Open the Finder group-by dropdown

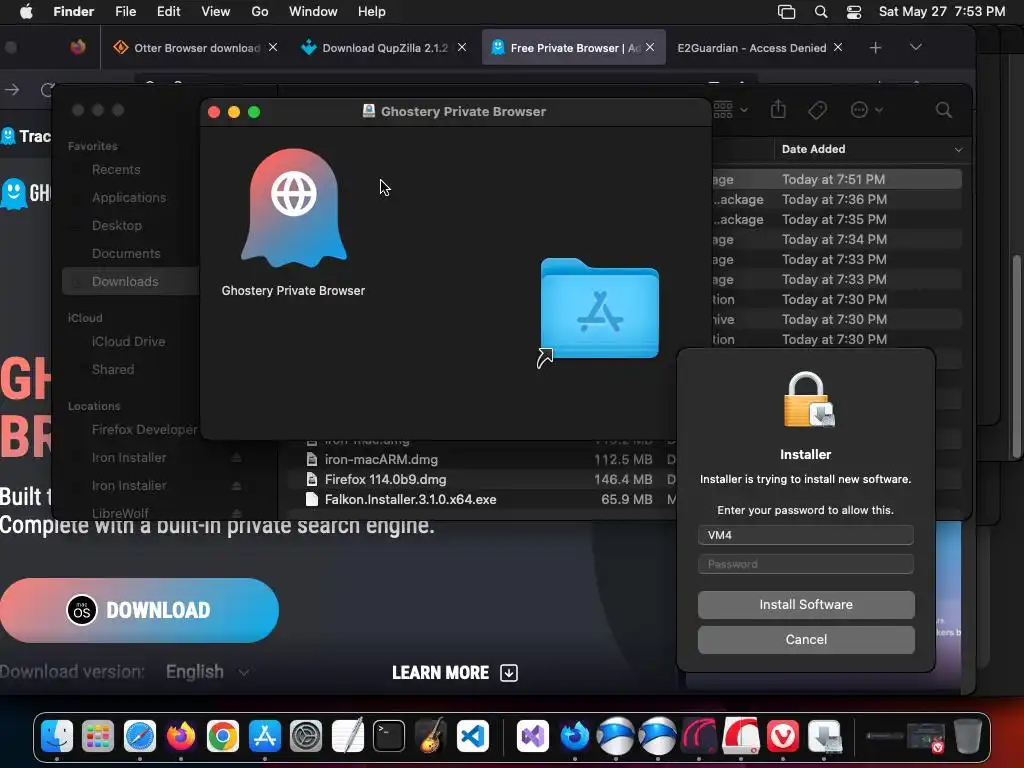point(730,110)
